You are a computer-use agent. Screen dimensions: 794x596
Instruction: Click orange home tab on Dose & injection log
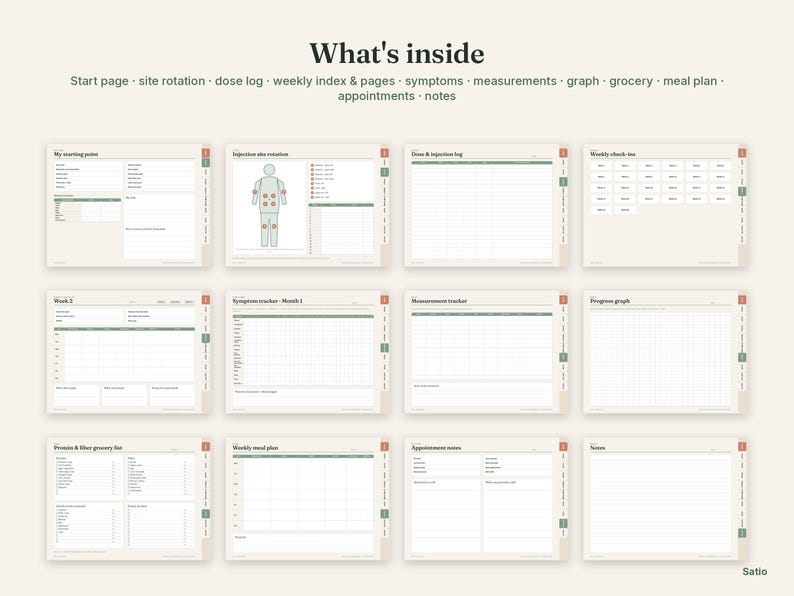tap(564, 153)
